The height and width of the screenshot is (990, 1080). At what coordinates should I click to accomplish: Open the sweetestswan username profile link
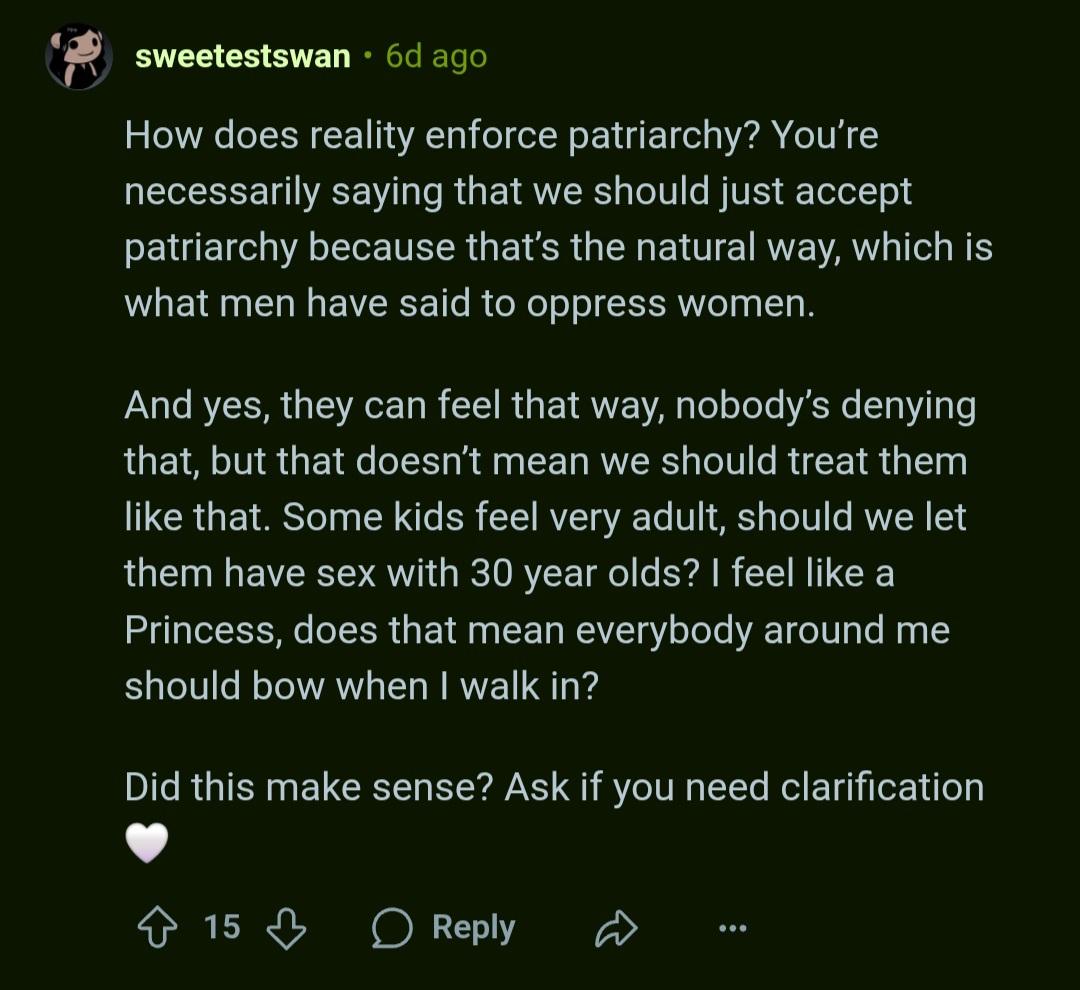(243, 57)
